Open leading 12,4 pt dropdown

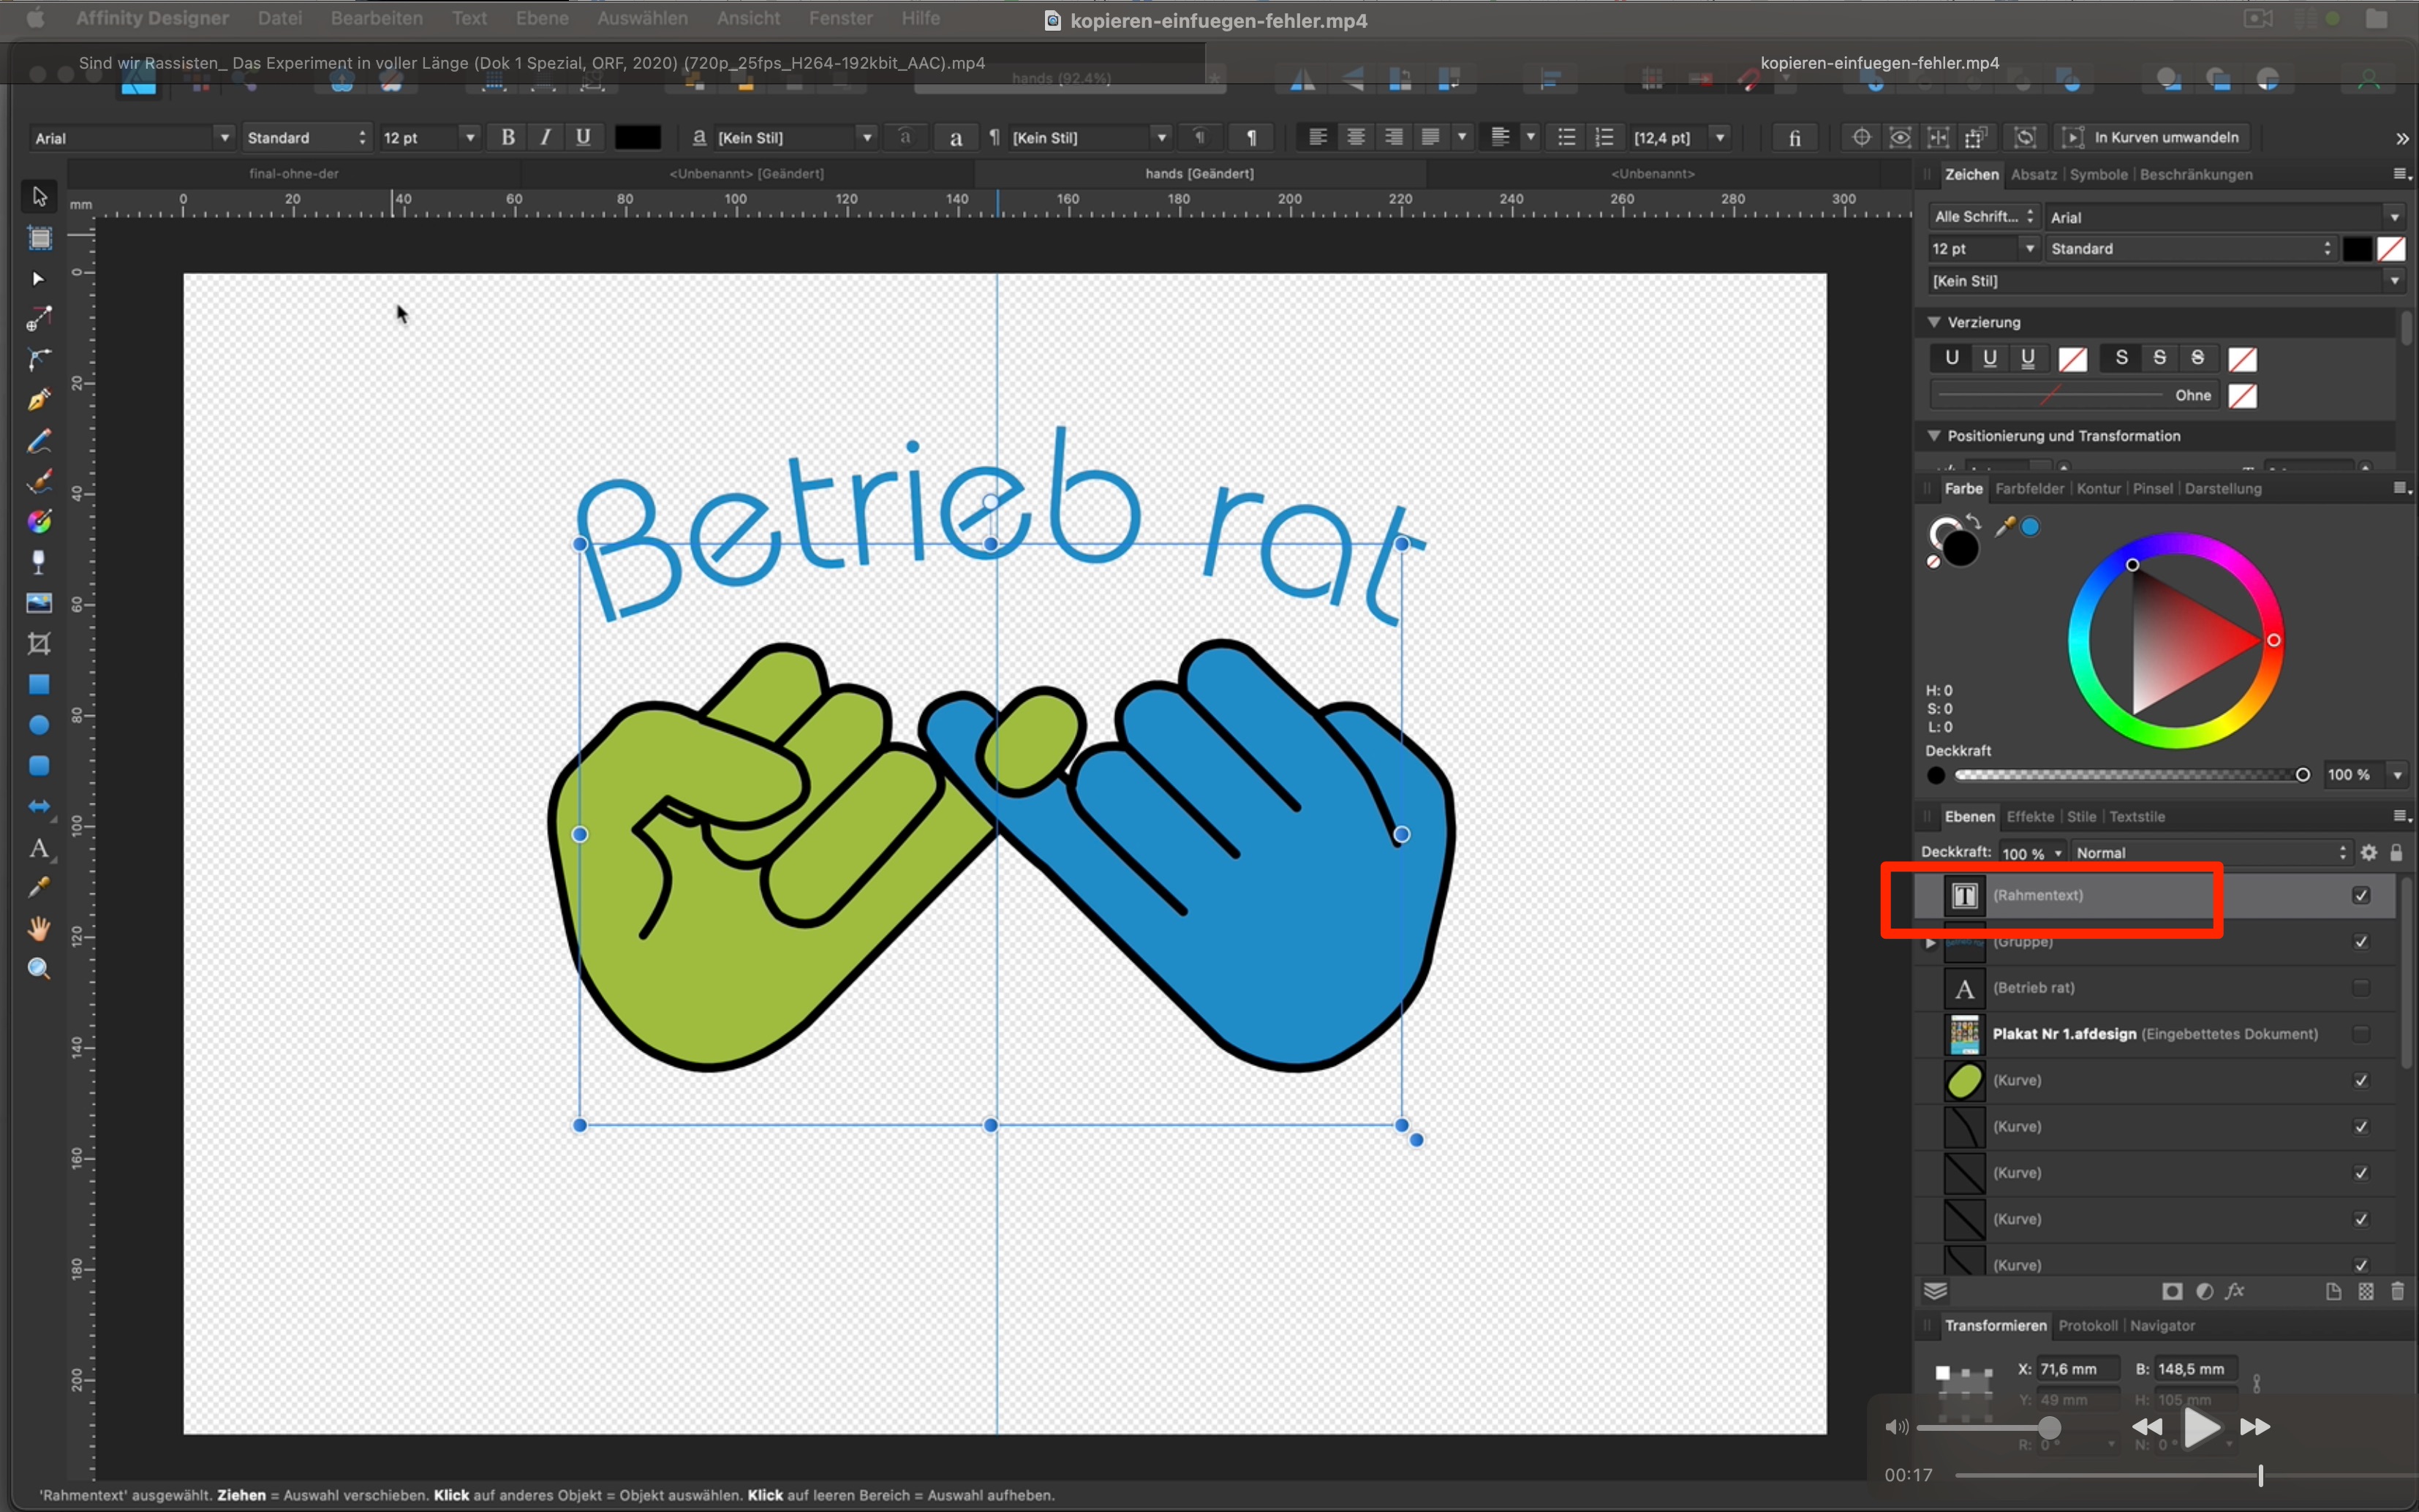coord(1680,138)
